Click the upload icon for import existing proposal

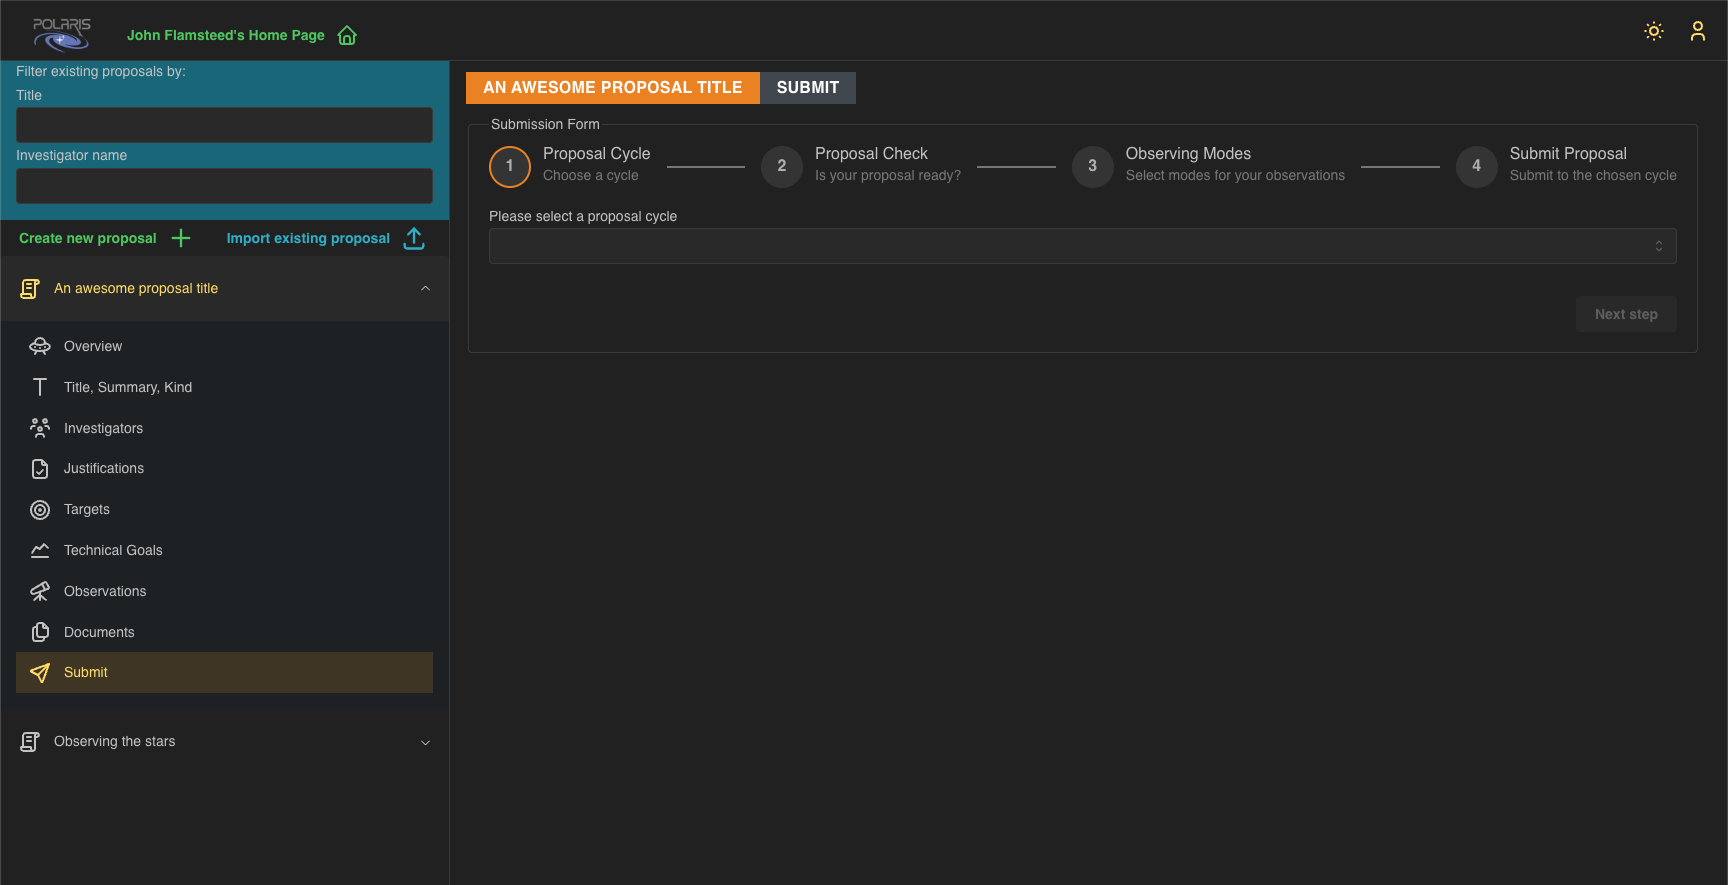pos(414,238)
